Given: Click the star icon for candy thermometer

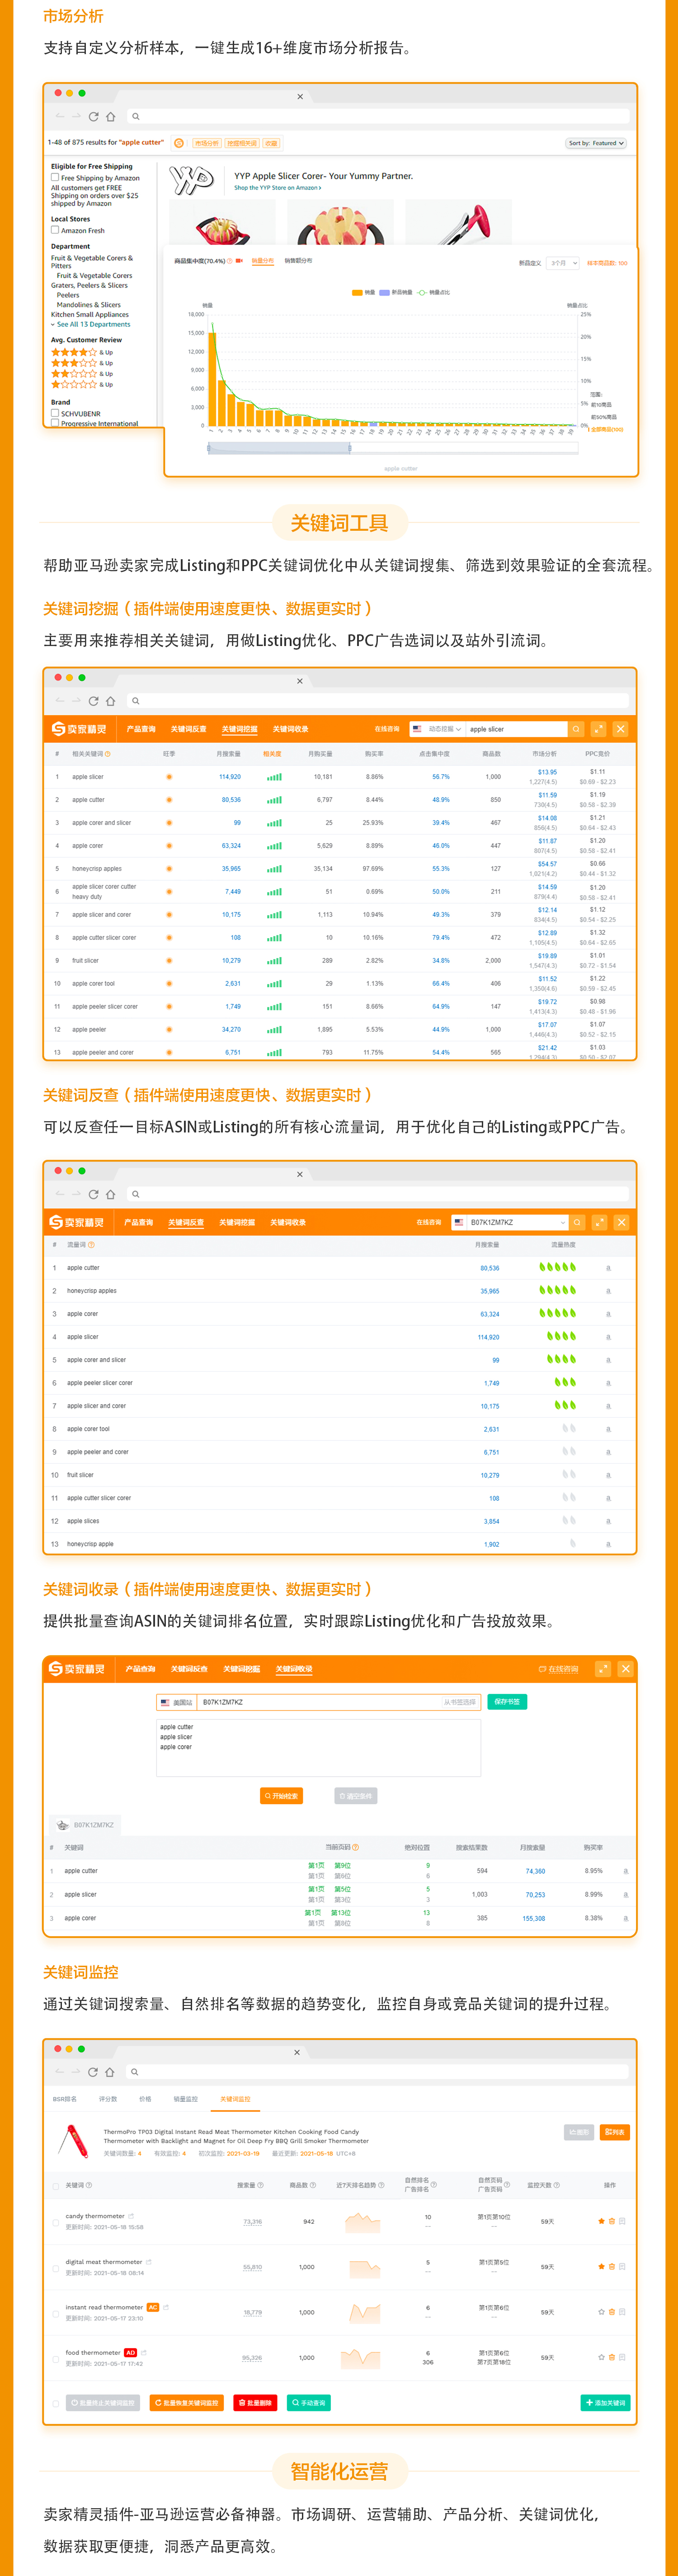Looking at the screenshot, I should click(601, 2221).
